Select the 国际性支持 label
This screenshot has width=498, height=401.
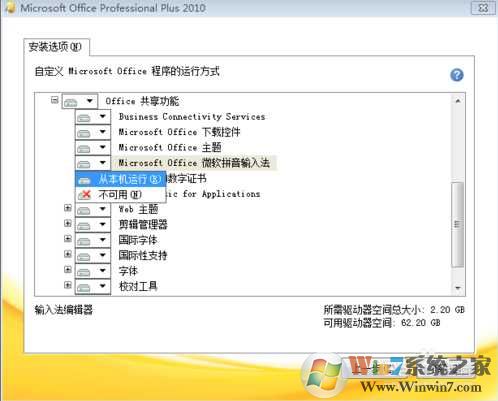[x=143, y=255]
